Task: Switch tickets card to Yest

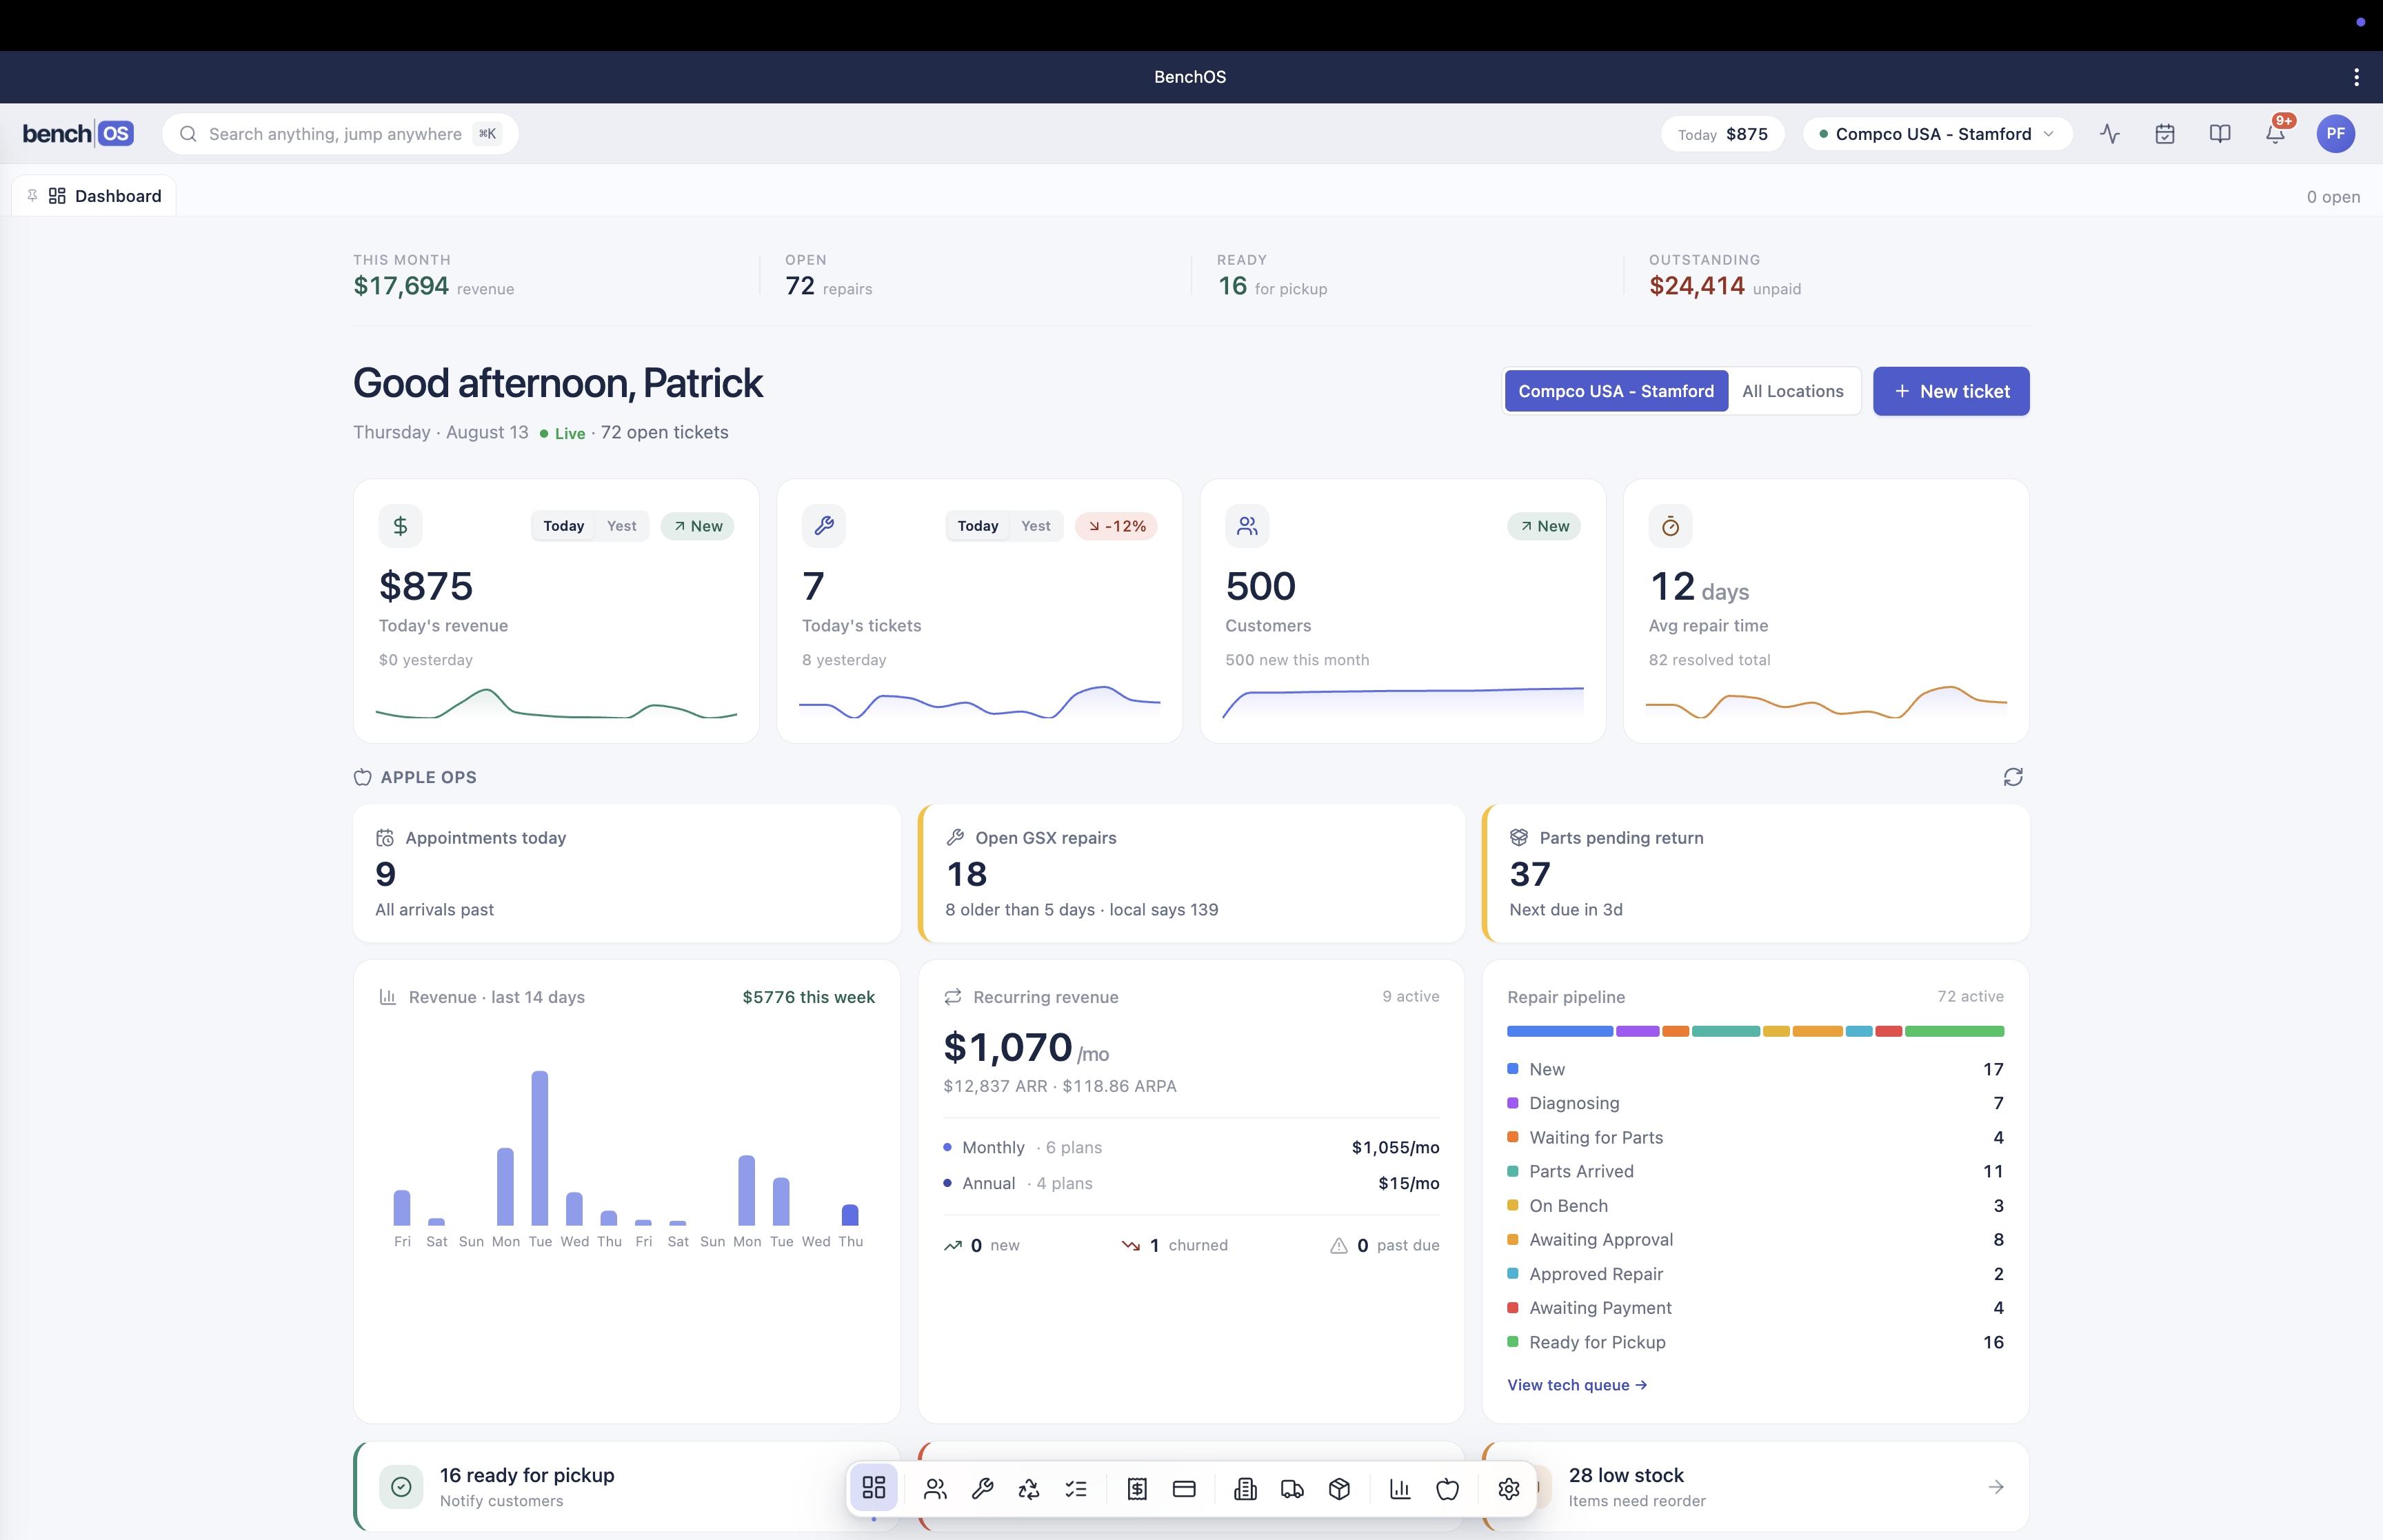Action: pos(1035,526)
